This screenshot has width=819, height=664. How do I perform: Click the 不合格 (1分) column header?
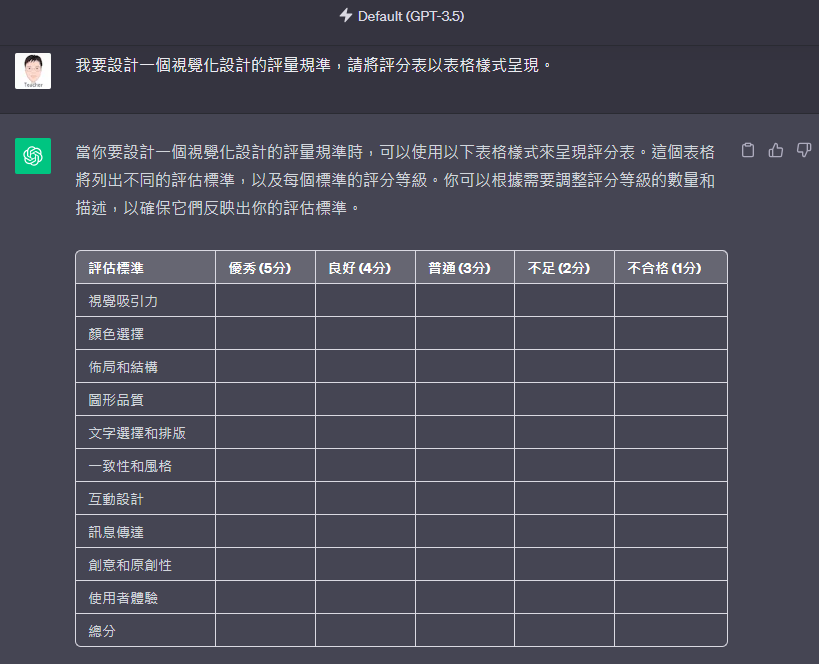pos(664,268)
